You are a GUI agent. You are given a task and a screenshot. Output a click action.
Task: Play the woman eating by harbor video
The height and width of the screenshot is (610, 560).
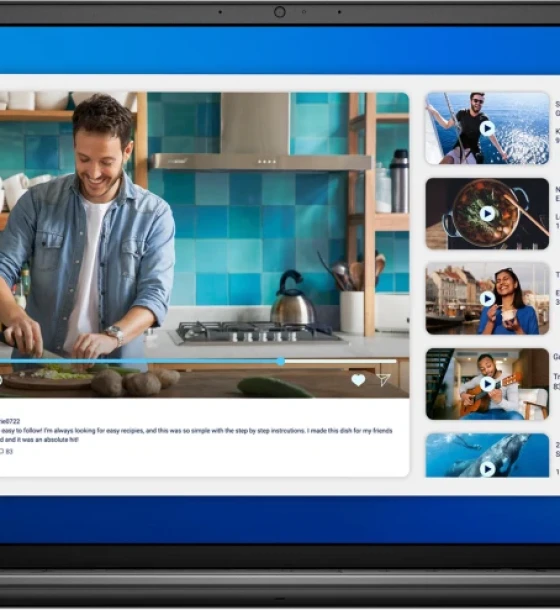pyautogui.click(x=487, y=299)
